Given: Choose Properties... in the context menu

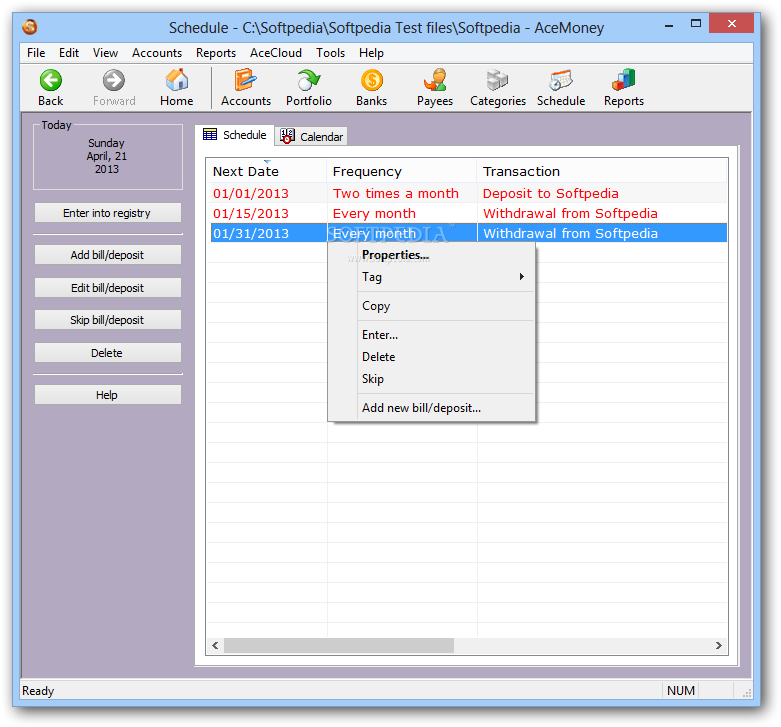Looking at the screenshot, I should (395, 255).
